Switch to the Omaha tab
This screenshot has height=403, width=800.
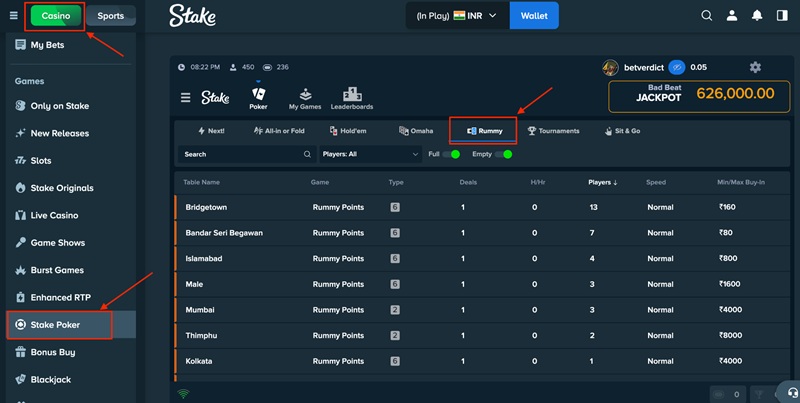click(x=416, y=131)
